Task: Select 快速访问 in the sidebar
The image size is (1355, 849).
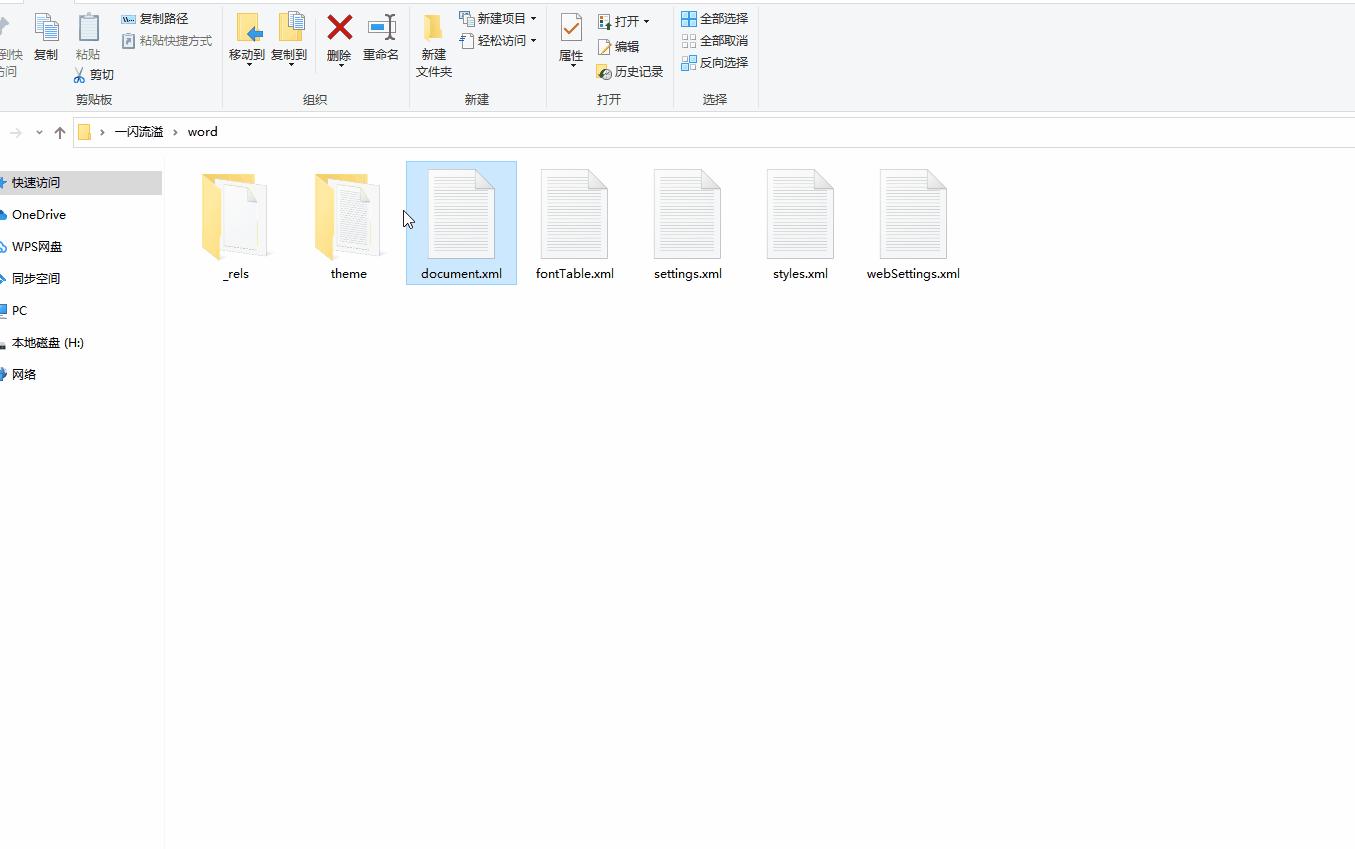Action: point(37,183)
